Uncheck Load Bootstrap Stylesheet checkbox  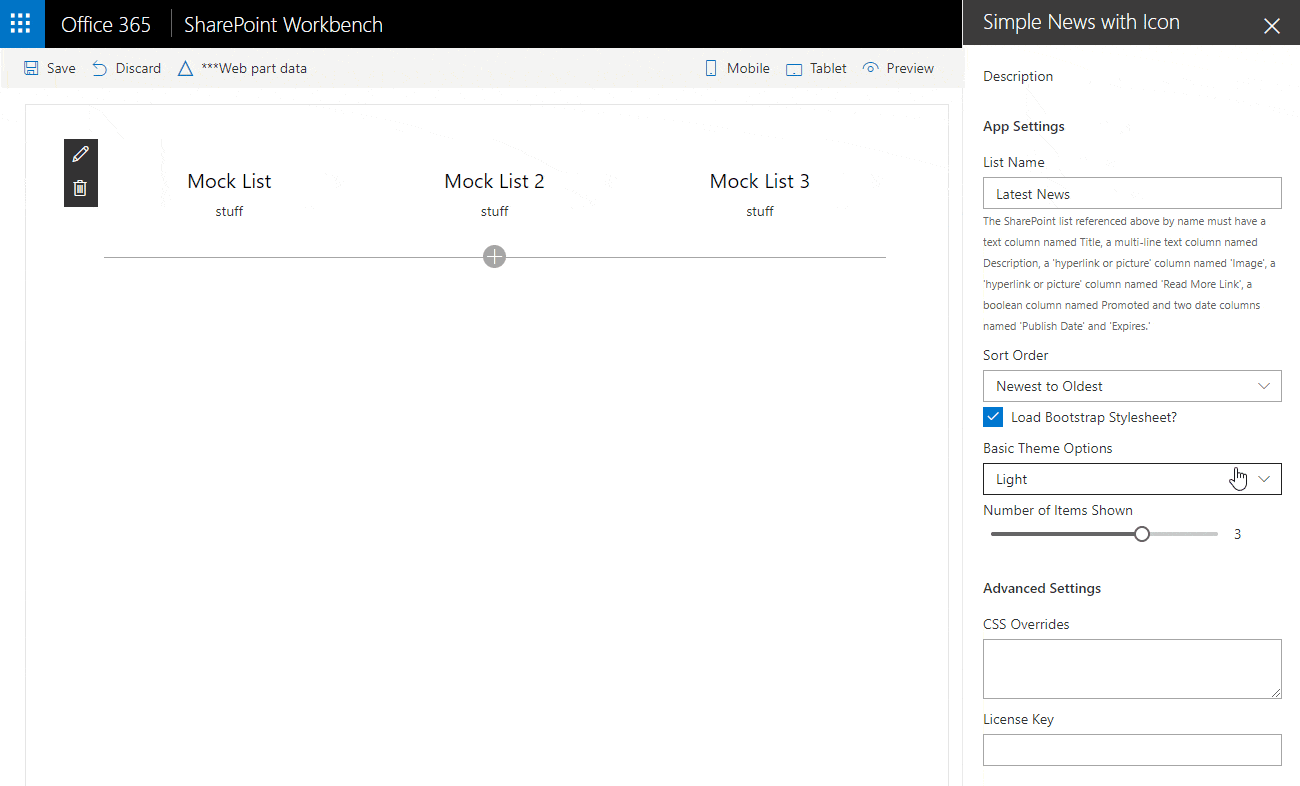(993, 417)
